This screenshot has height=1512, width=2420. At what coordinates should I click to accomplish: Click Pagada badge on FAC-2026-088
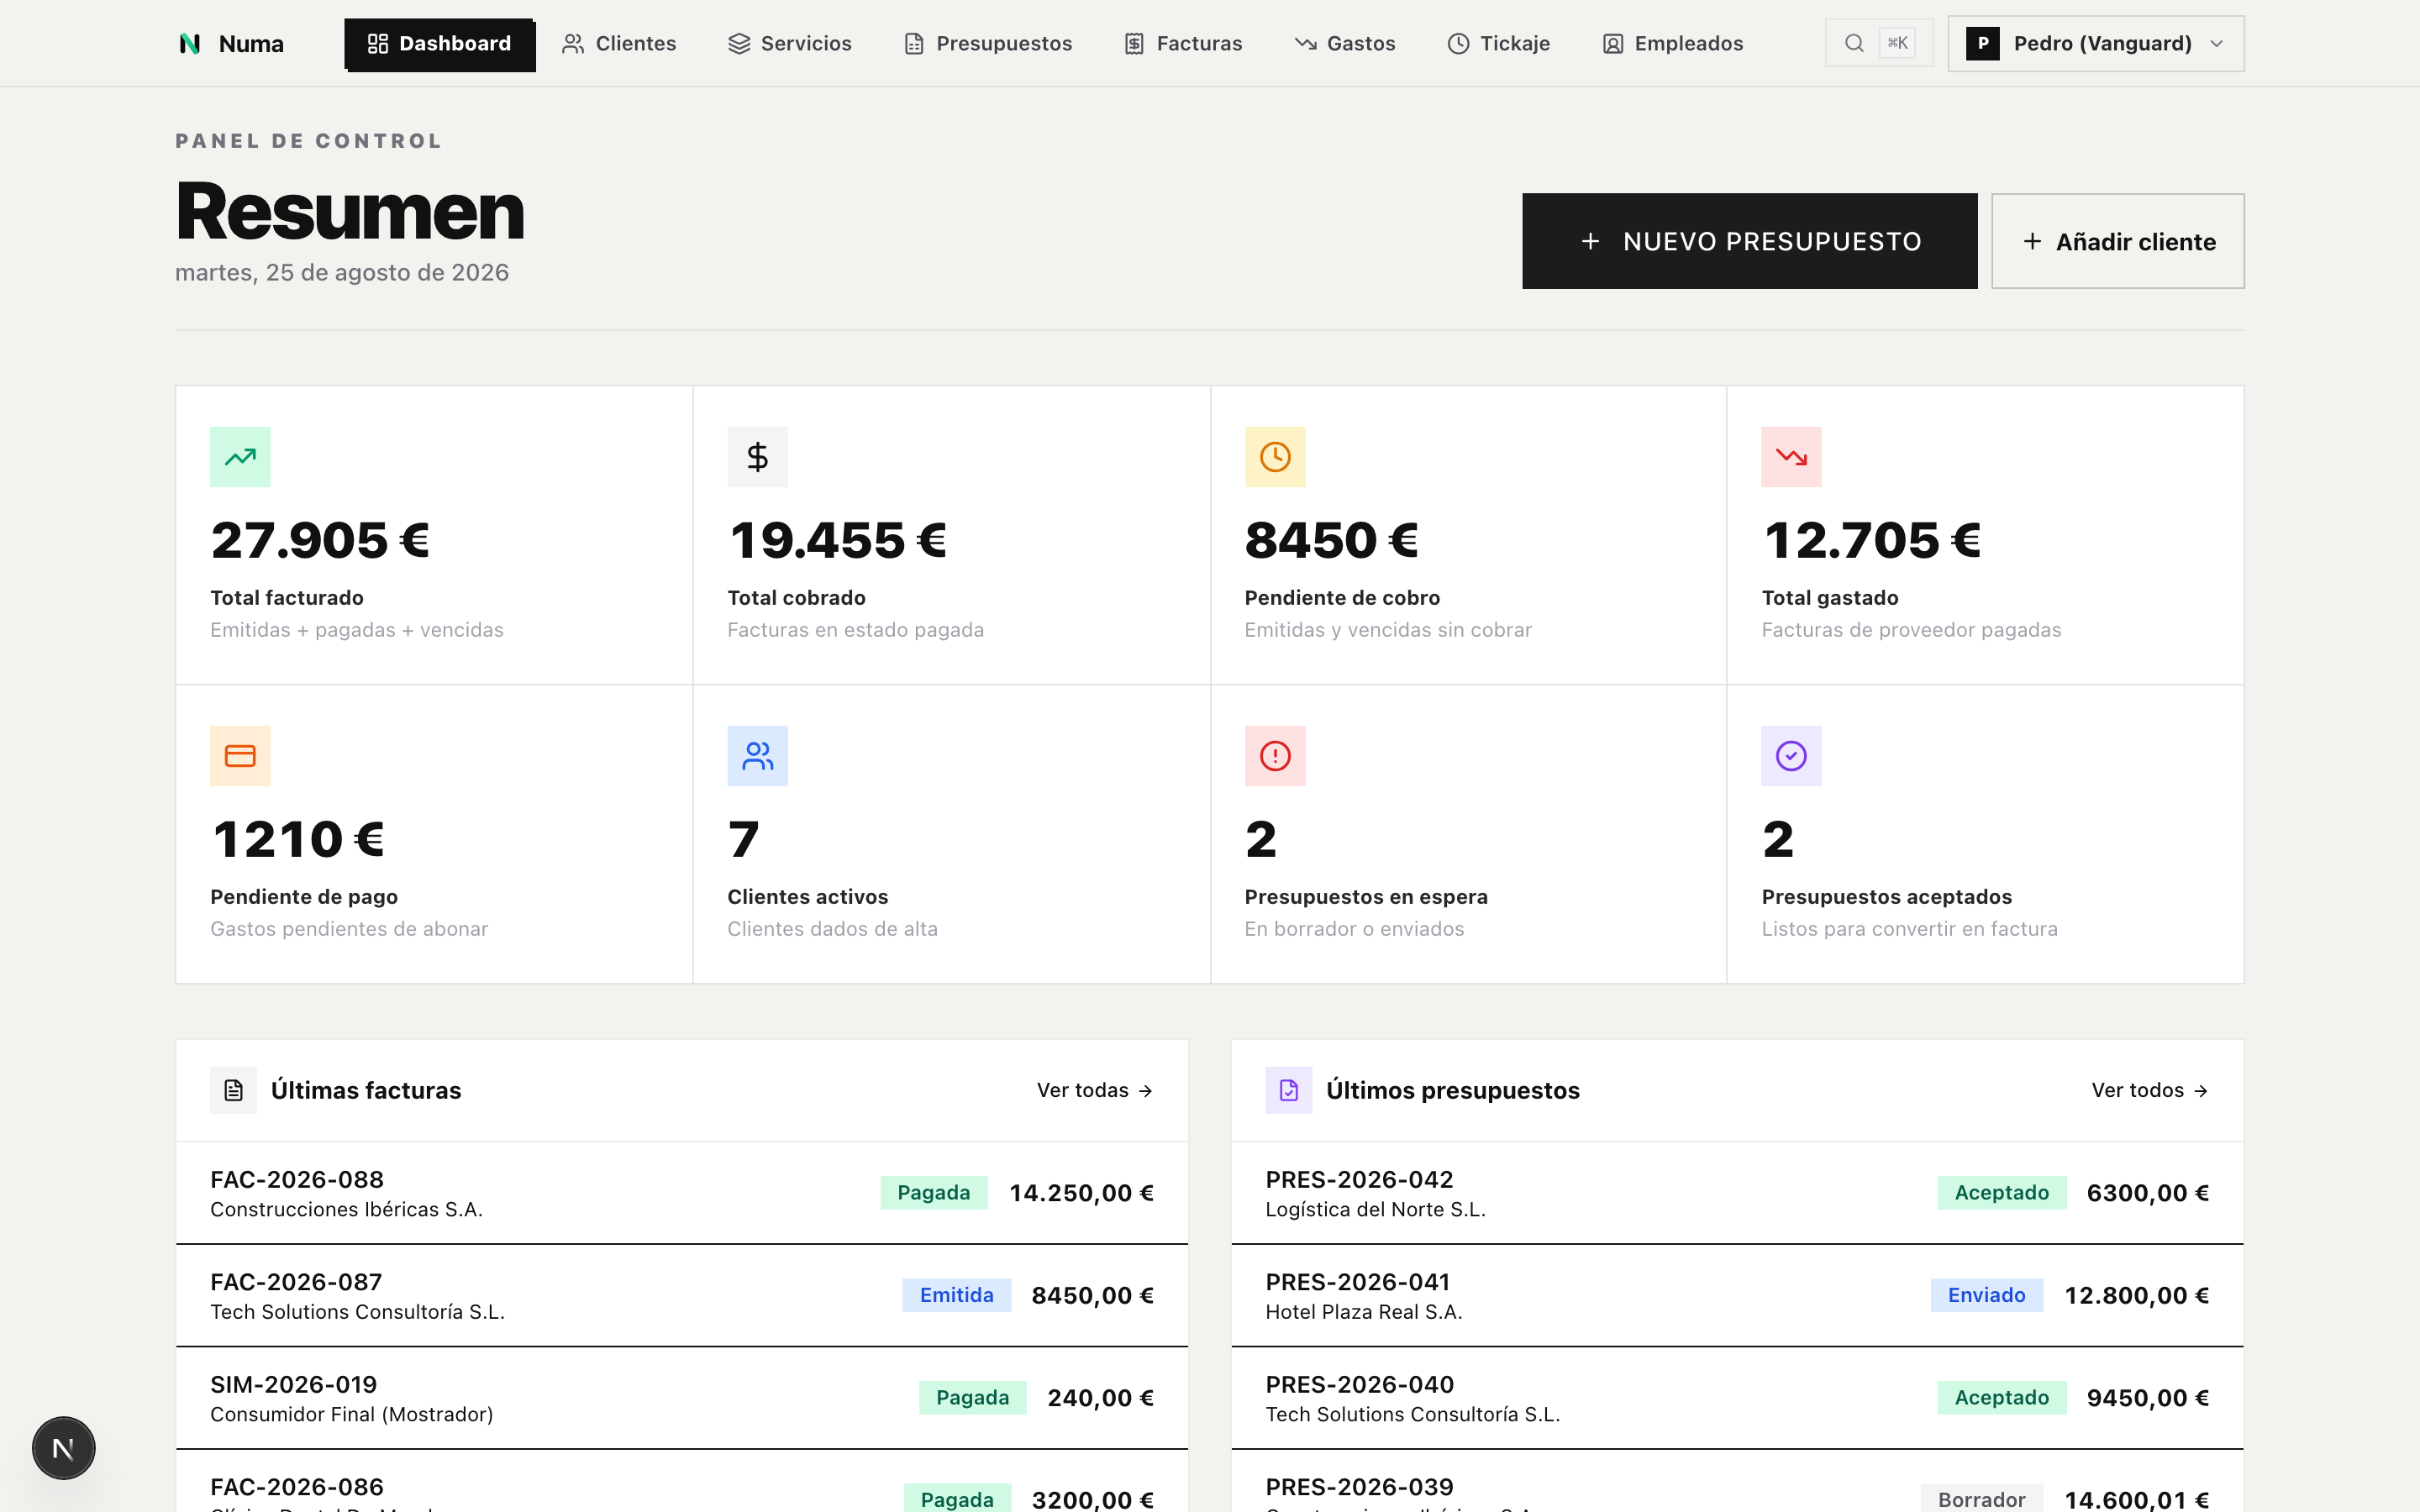coord(933,1193)
